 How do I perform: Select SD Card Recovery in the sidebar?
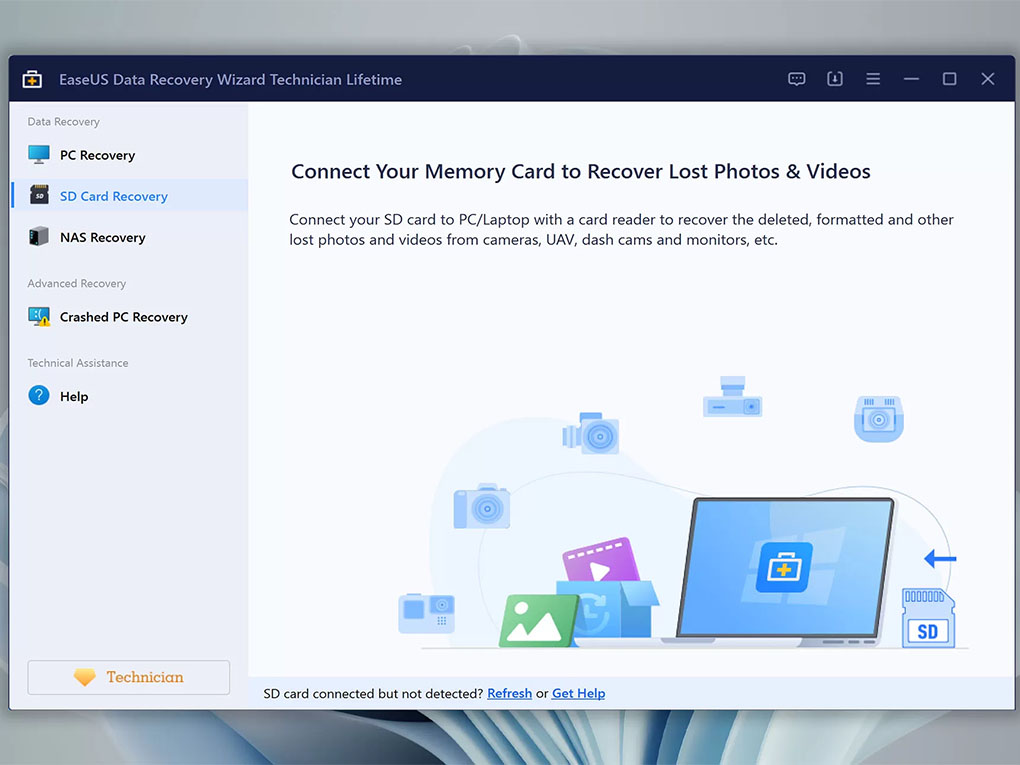click(x=129, y=195)
